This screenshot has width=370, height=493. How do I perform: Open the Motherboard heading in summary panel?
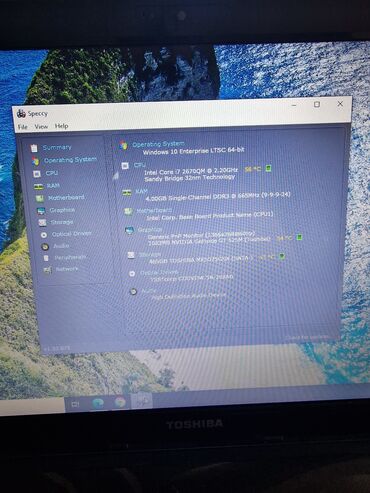click(x=154, y=211)
